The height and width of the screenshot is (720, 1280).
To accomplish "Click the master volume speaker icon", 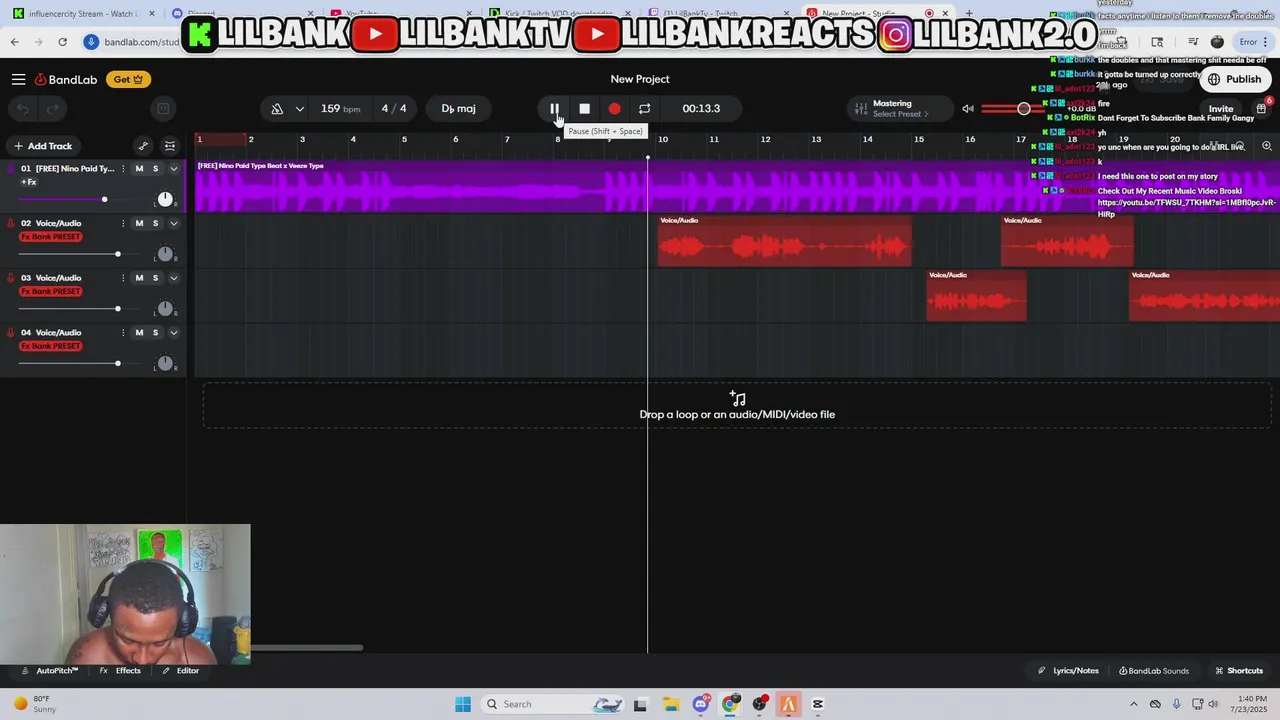I will coord(968,109).
